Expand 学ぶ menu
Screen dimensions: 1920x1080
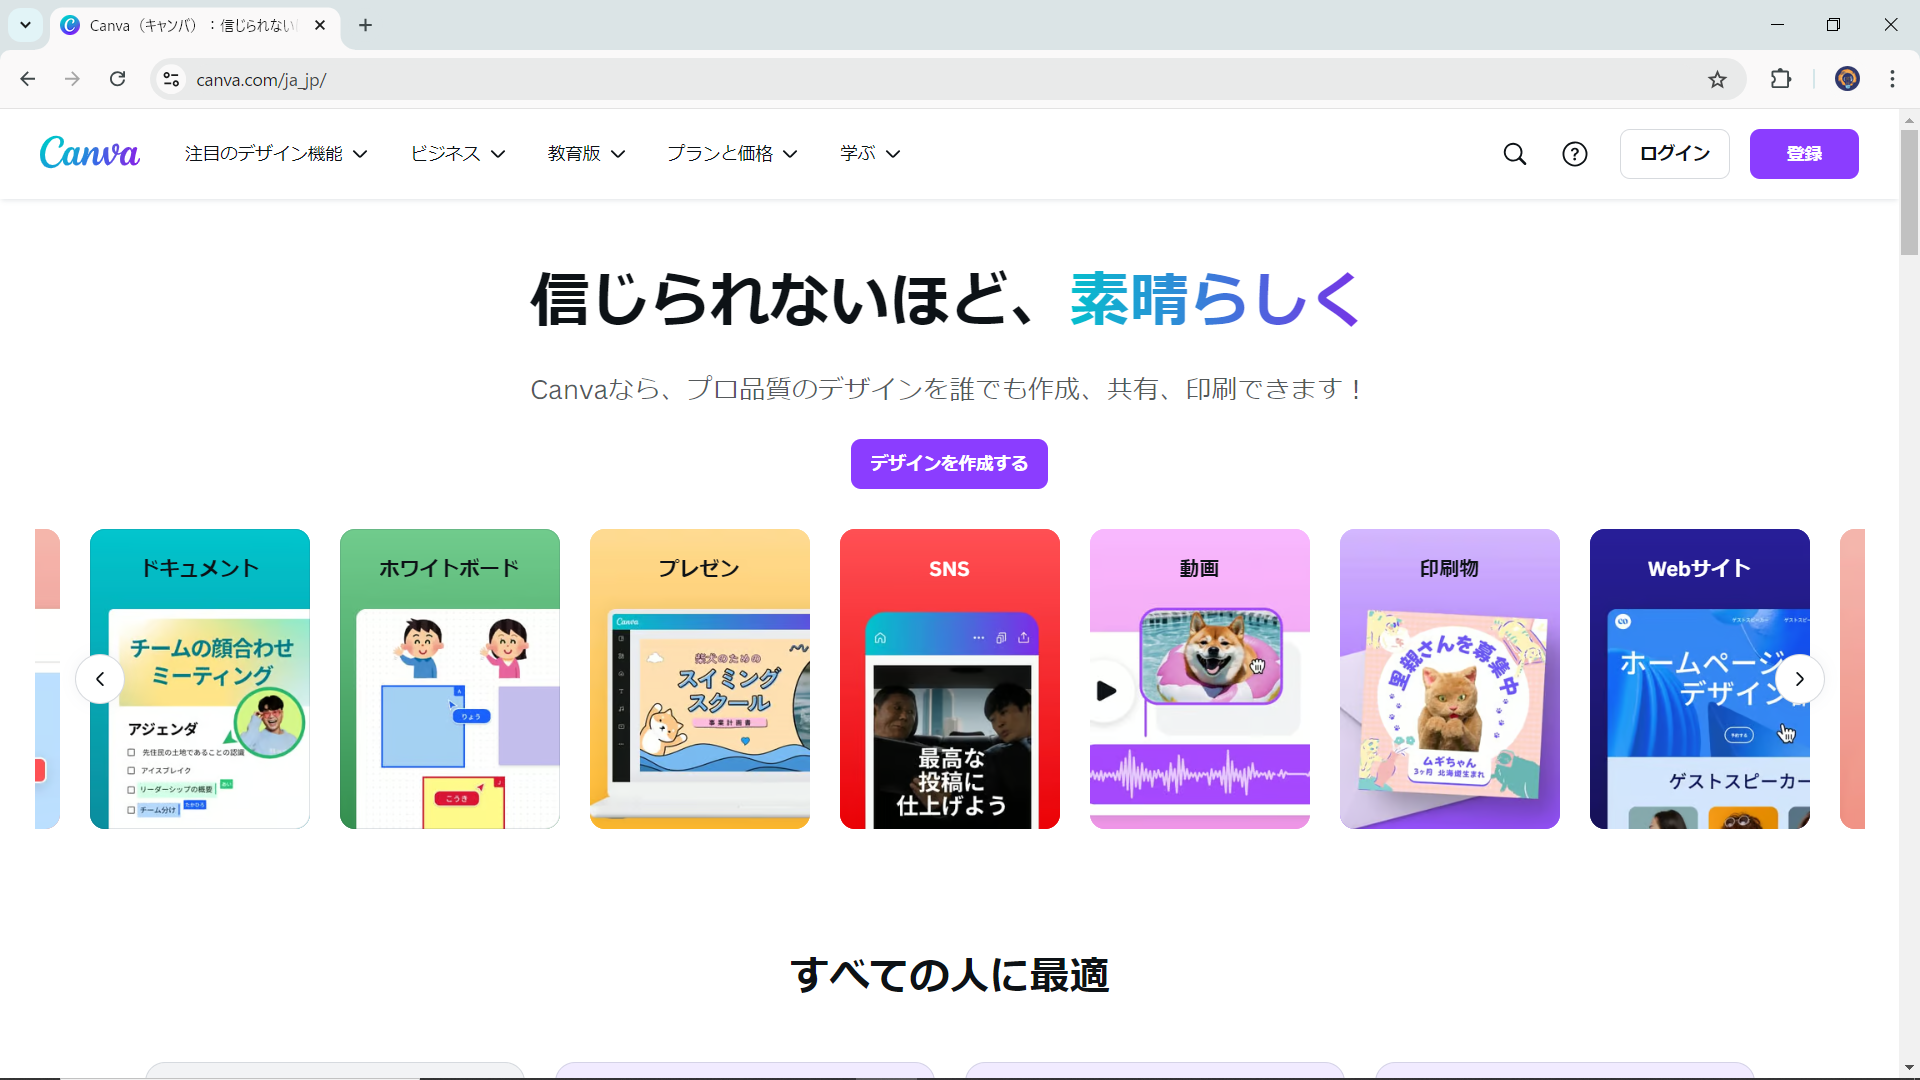point(870,153)
